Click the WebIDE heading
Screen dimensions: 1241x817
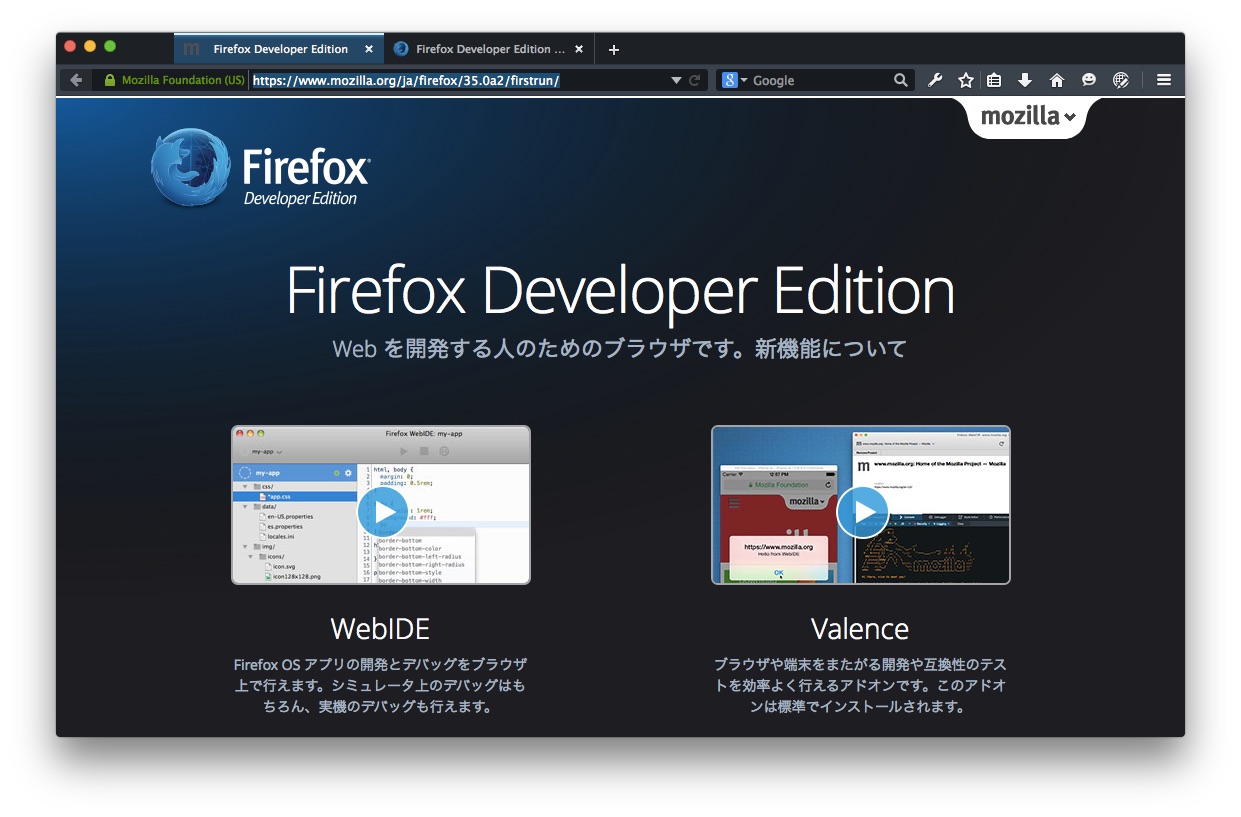point(380,629)
